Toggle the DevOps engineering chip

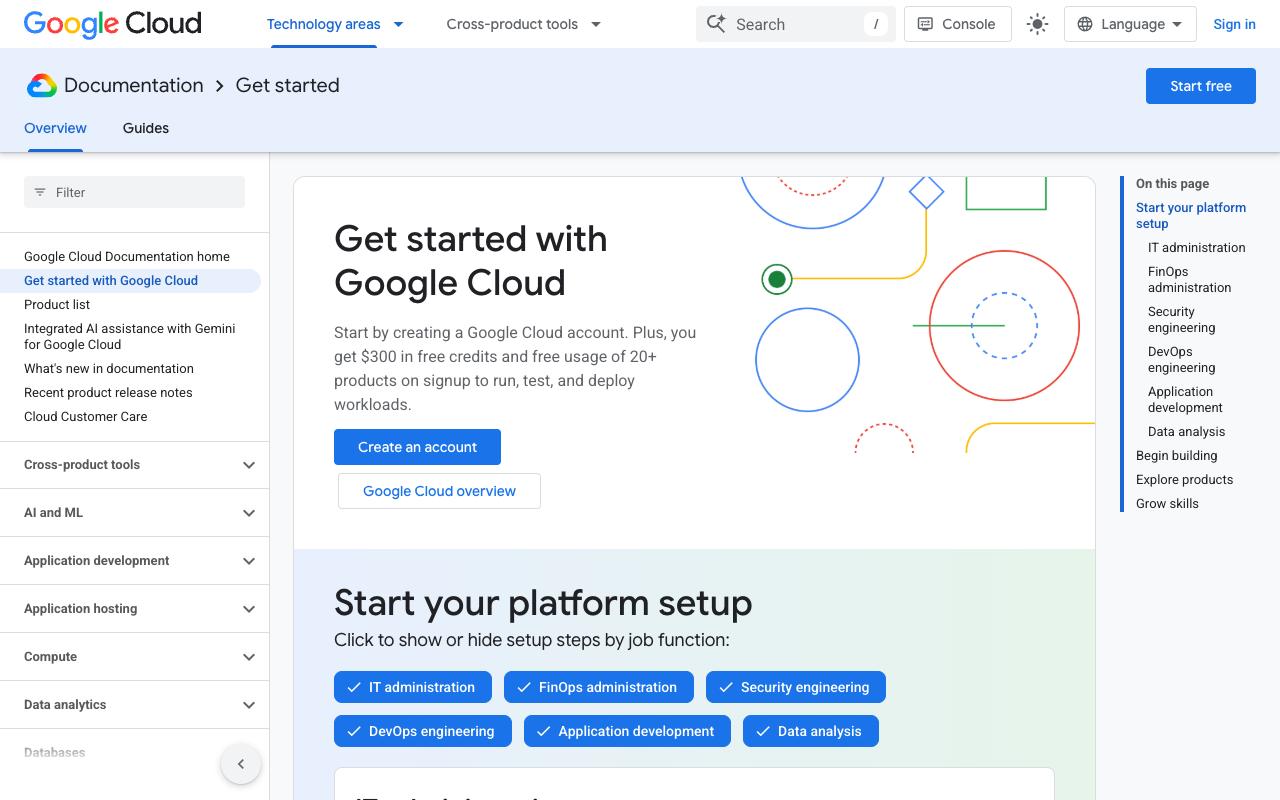point(423,731)
